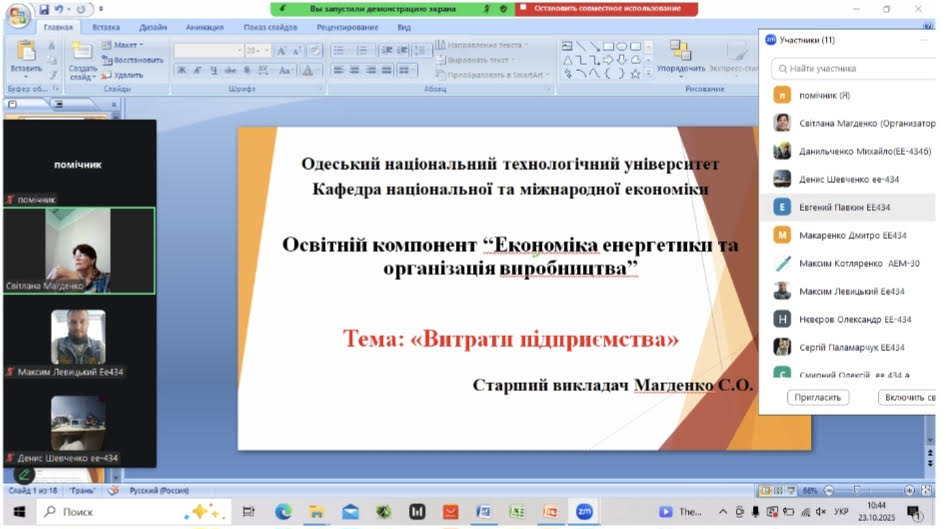Image resolution: width=946 pixels, height=529 pixels.
Task: Open the Показ слайдов ribbon tab
Action: point(269,28)
